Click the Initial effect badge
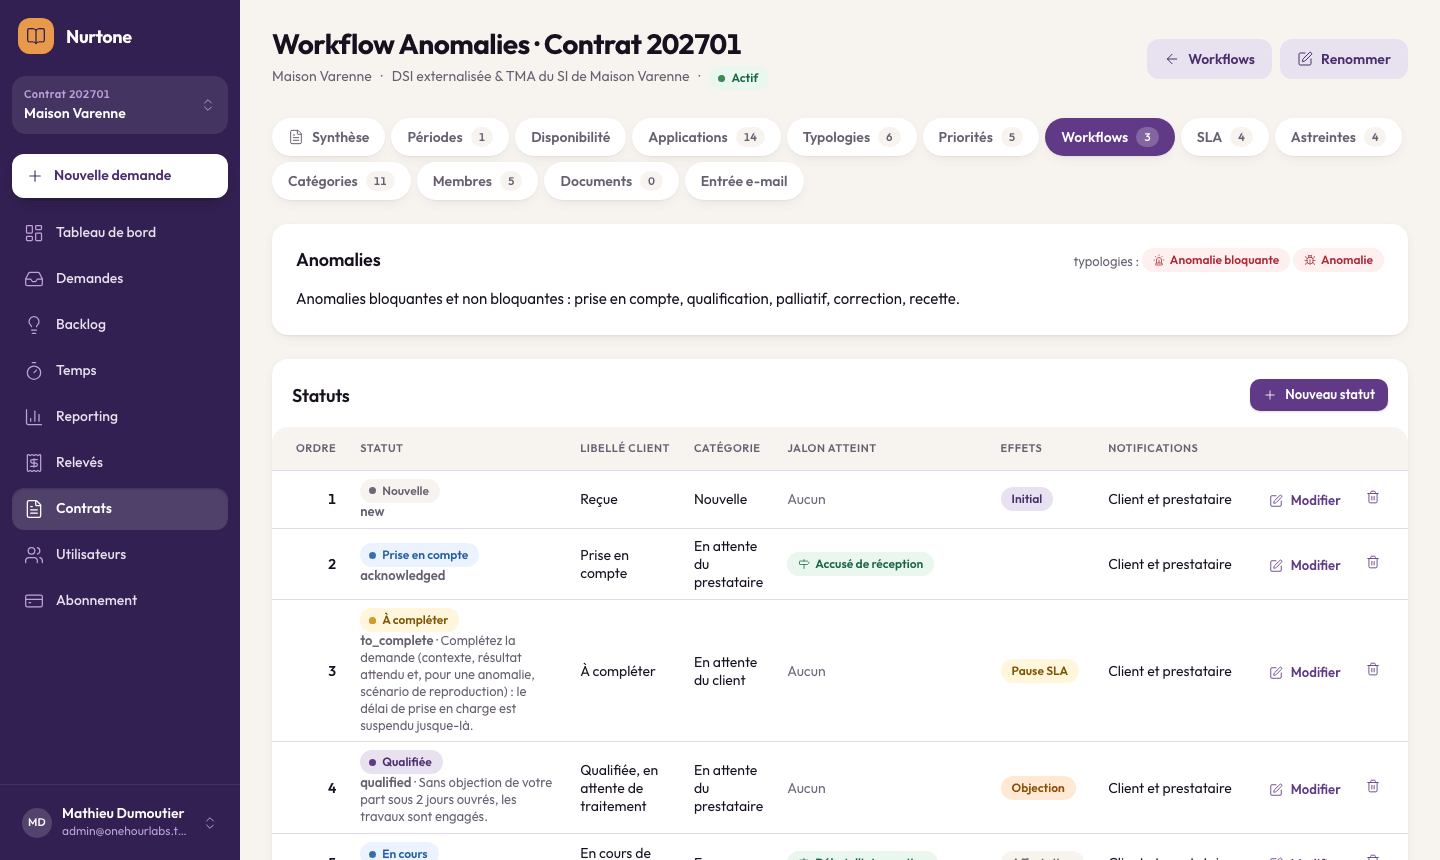 (1027, 499)
